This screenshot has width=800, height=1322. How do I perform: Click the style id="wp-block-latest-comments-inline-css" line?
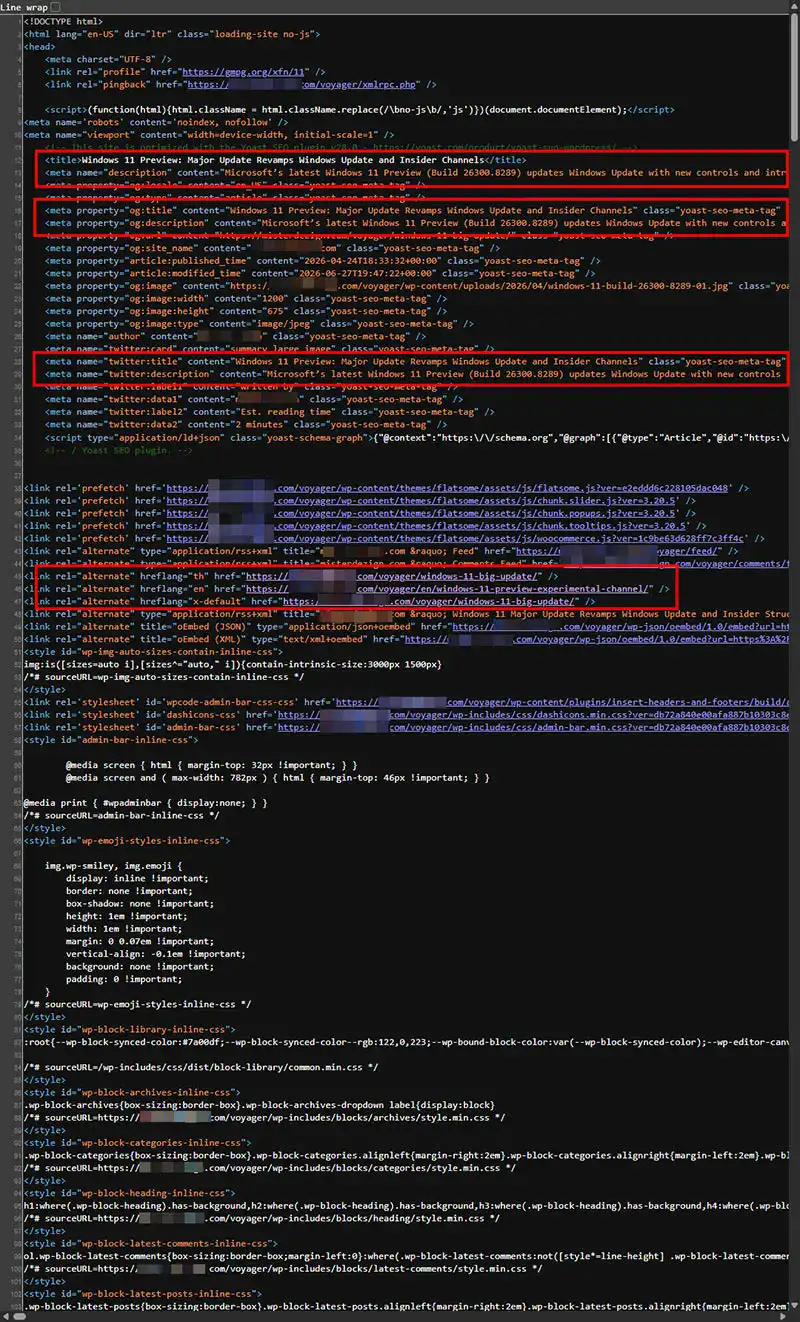152,1243
